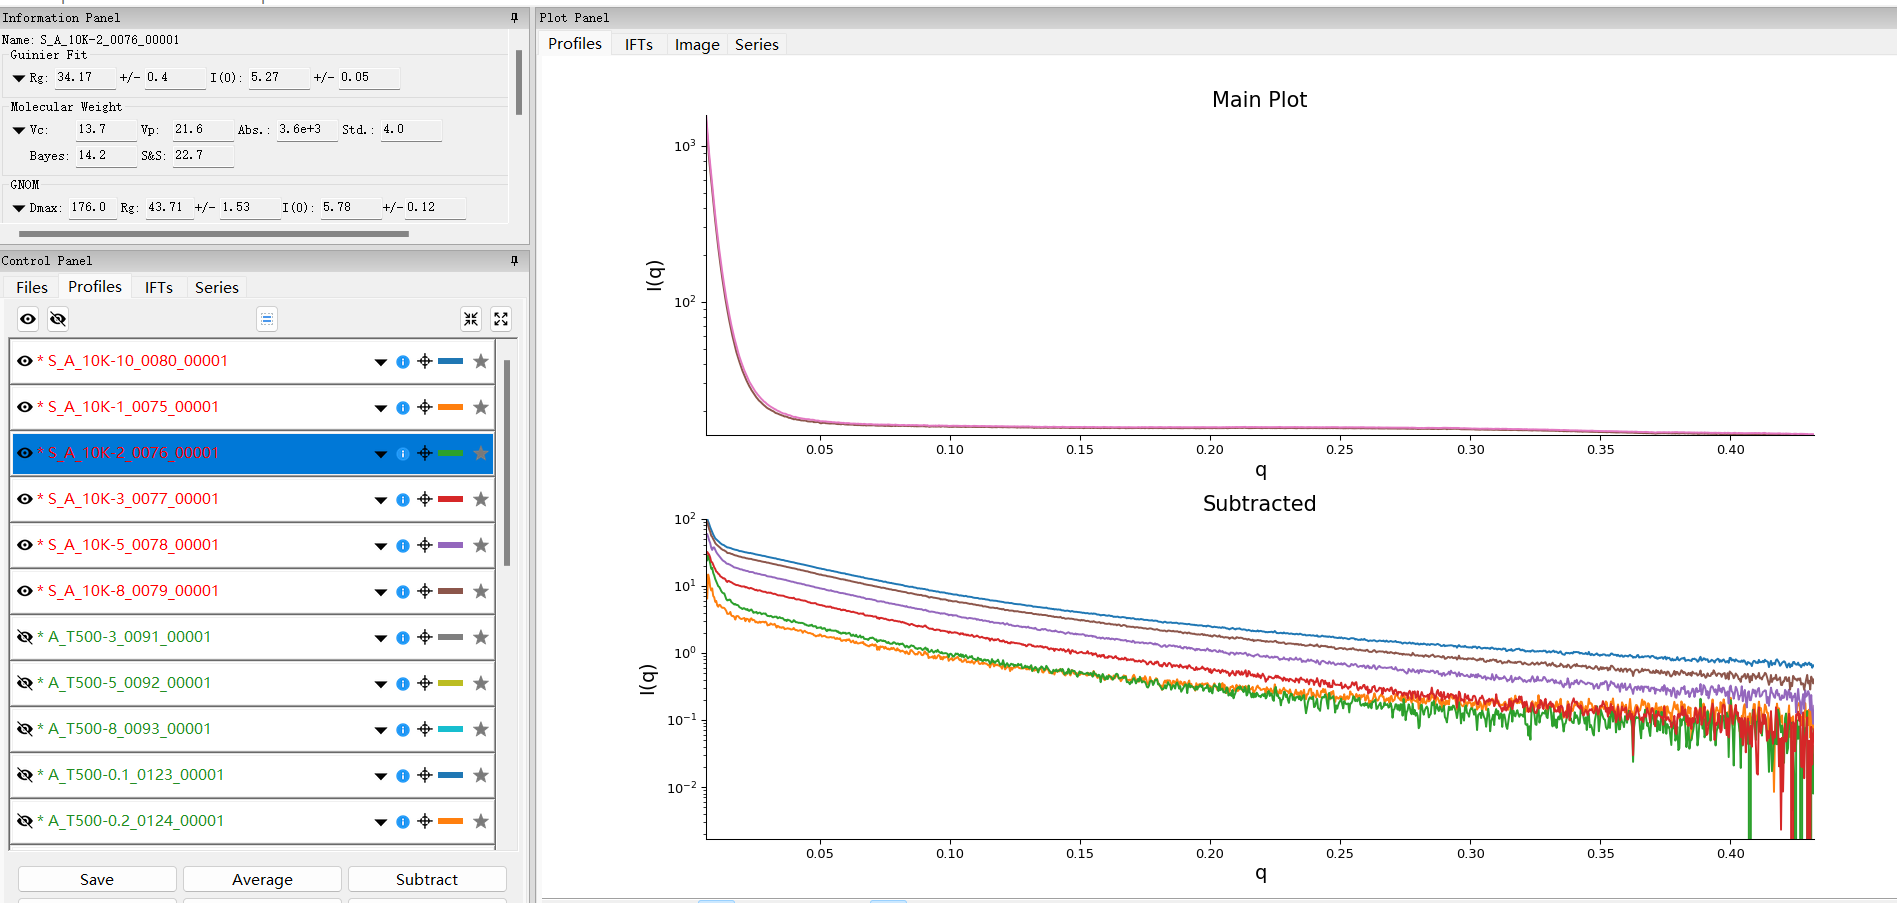Hide all profiles using the crossed-eye icon

[58, 319]
